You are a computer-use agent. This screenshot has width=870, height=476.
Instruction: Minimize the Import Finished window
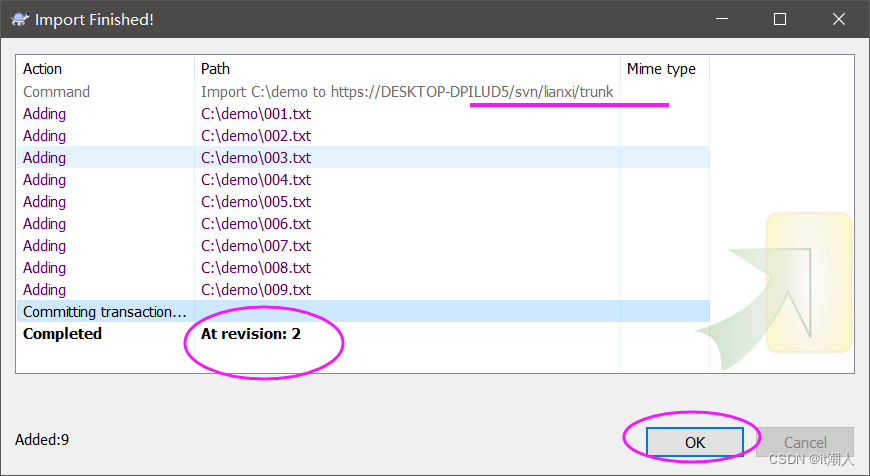pos(722,19)
